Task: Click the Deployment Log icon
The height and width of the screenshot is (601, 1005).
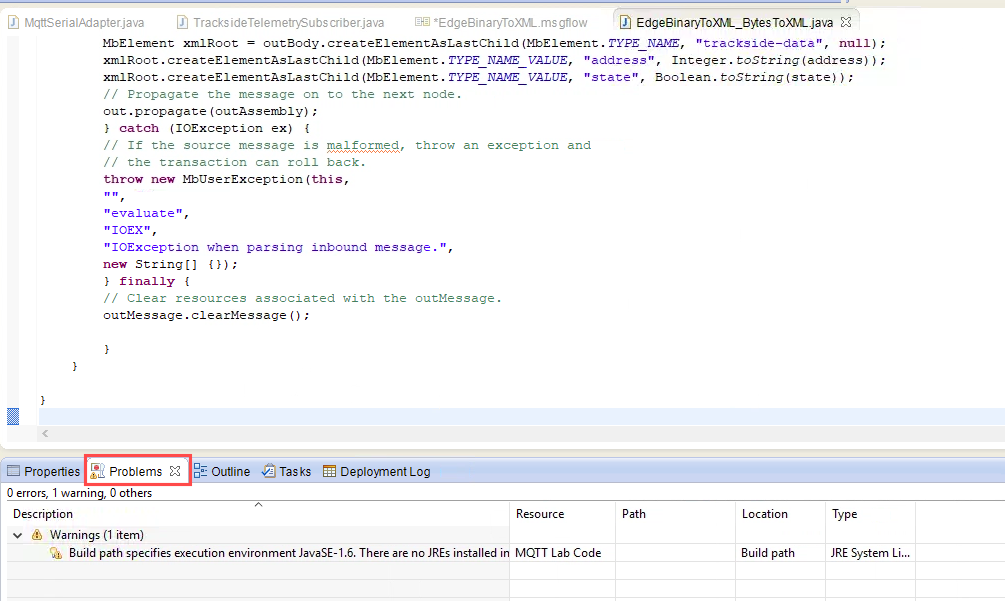Action: click(x=329, y=471)
